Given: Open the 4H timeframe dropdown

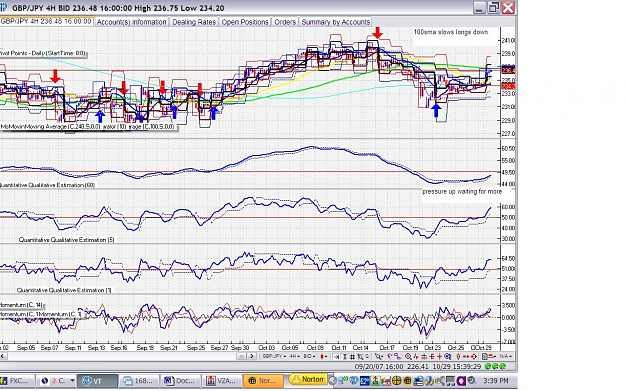Looking at the screenshot, I should click(x=295, y=356).
